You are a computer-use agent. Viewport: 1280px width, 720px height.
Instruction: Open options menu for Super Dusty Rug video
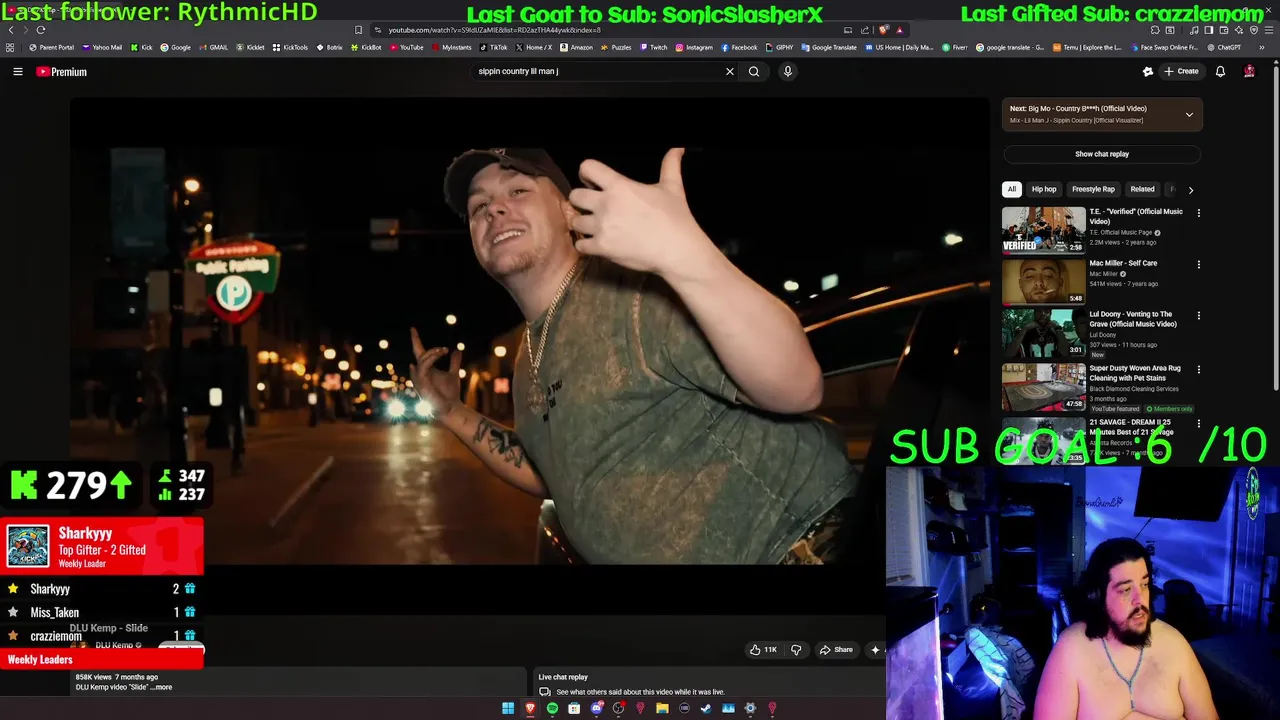tap(1199, 369)
